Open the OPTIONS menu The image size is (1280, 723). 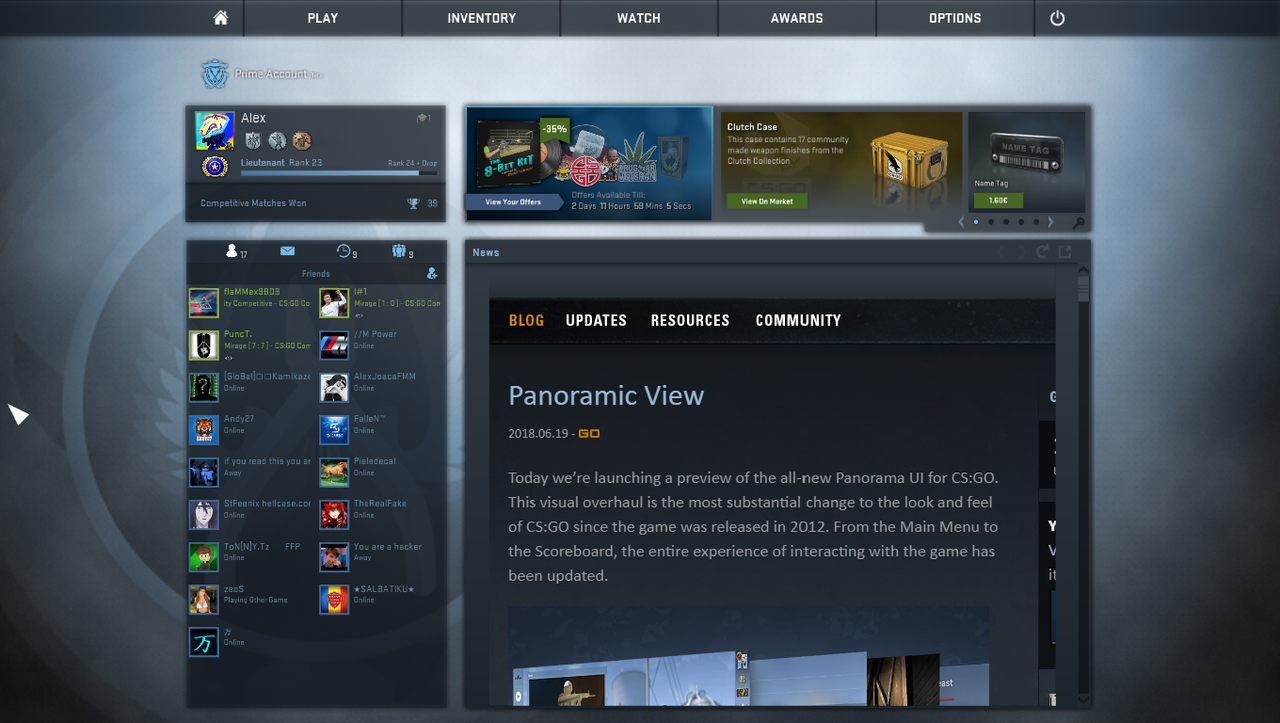(955, 18)
